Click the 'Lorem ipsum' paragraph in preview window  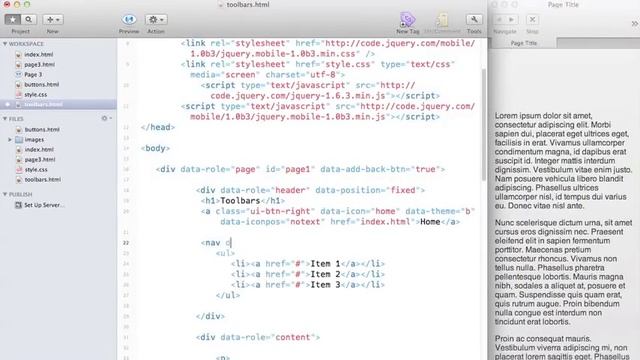click(x=564, y=161)
